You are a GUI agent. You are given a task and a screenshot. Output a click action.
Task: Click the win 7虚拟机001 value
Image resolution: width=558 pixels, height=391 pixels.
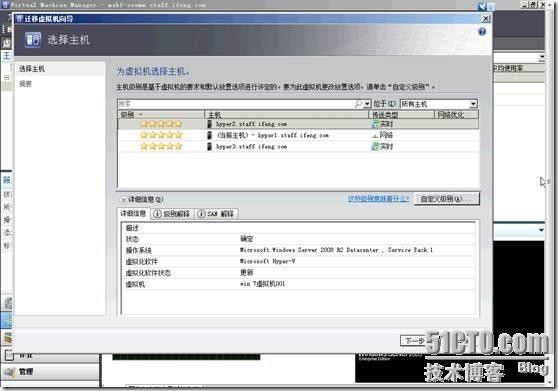pos(263,284)
